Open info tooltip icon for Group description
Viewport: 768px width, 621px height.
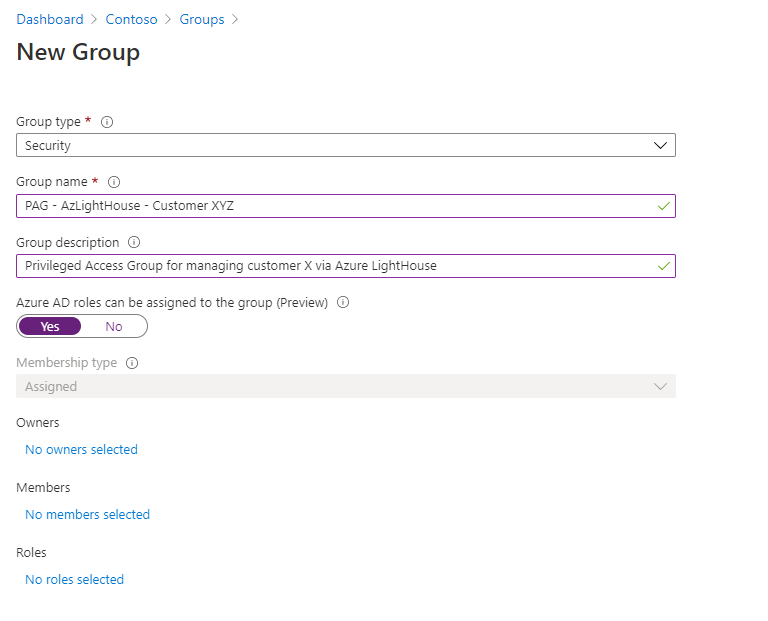pos(134,242)
